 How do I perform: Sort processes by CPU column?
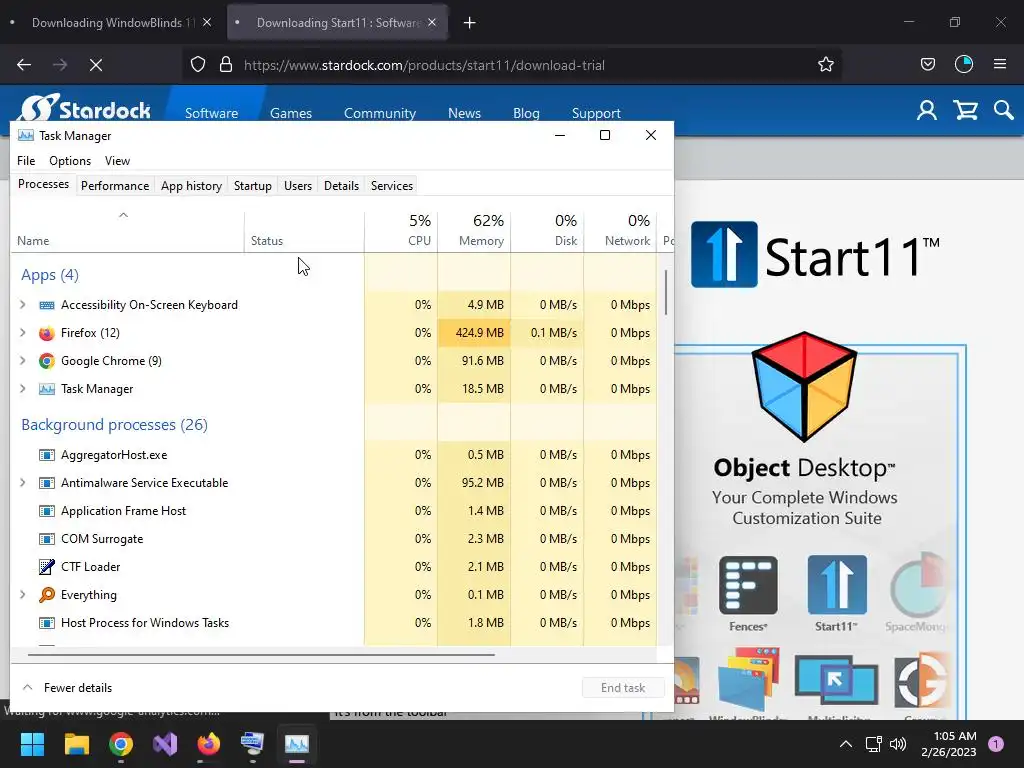coord(401,231)
